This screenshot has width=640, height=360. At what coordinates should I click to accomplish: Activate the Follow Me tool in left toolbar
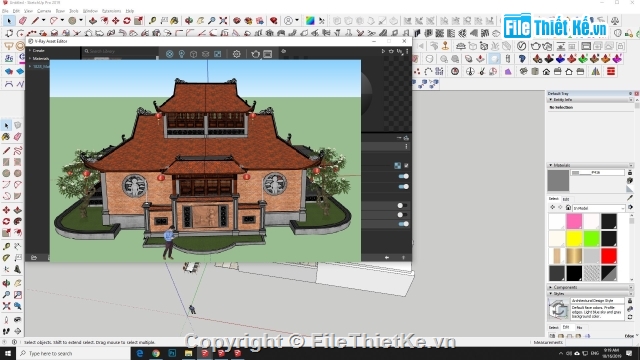point(18,222)
